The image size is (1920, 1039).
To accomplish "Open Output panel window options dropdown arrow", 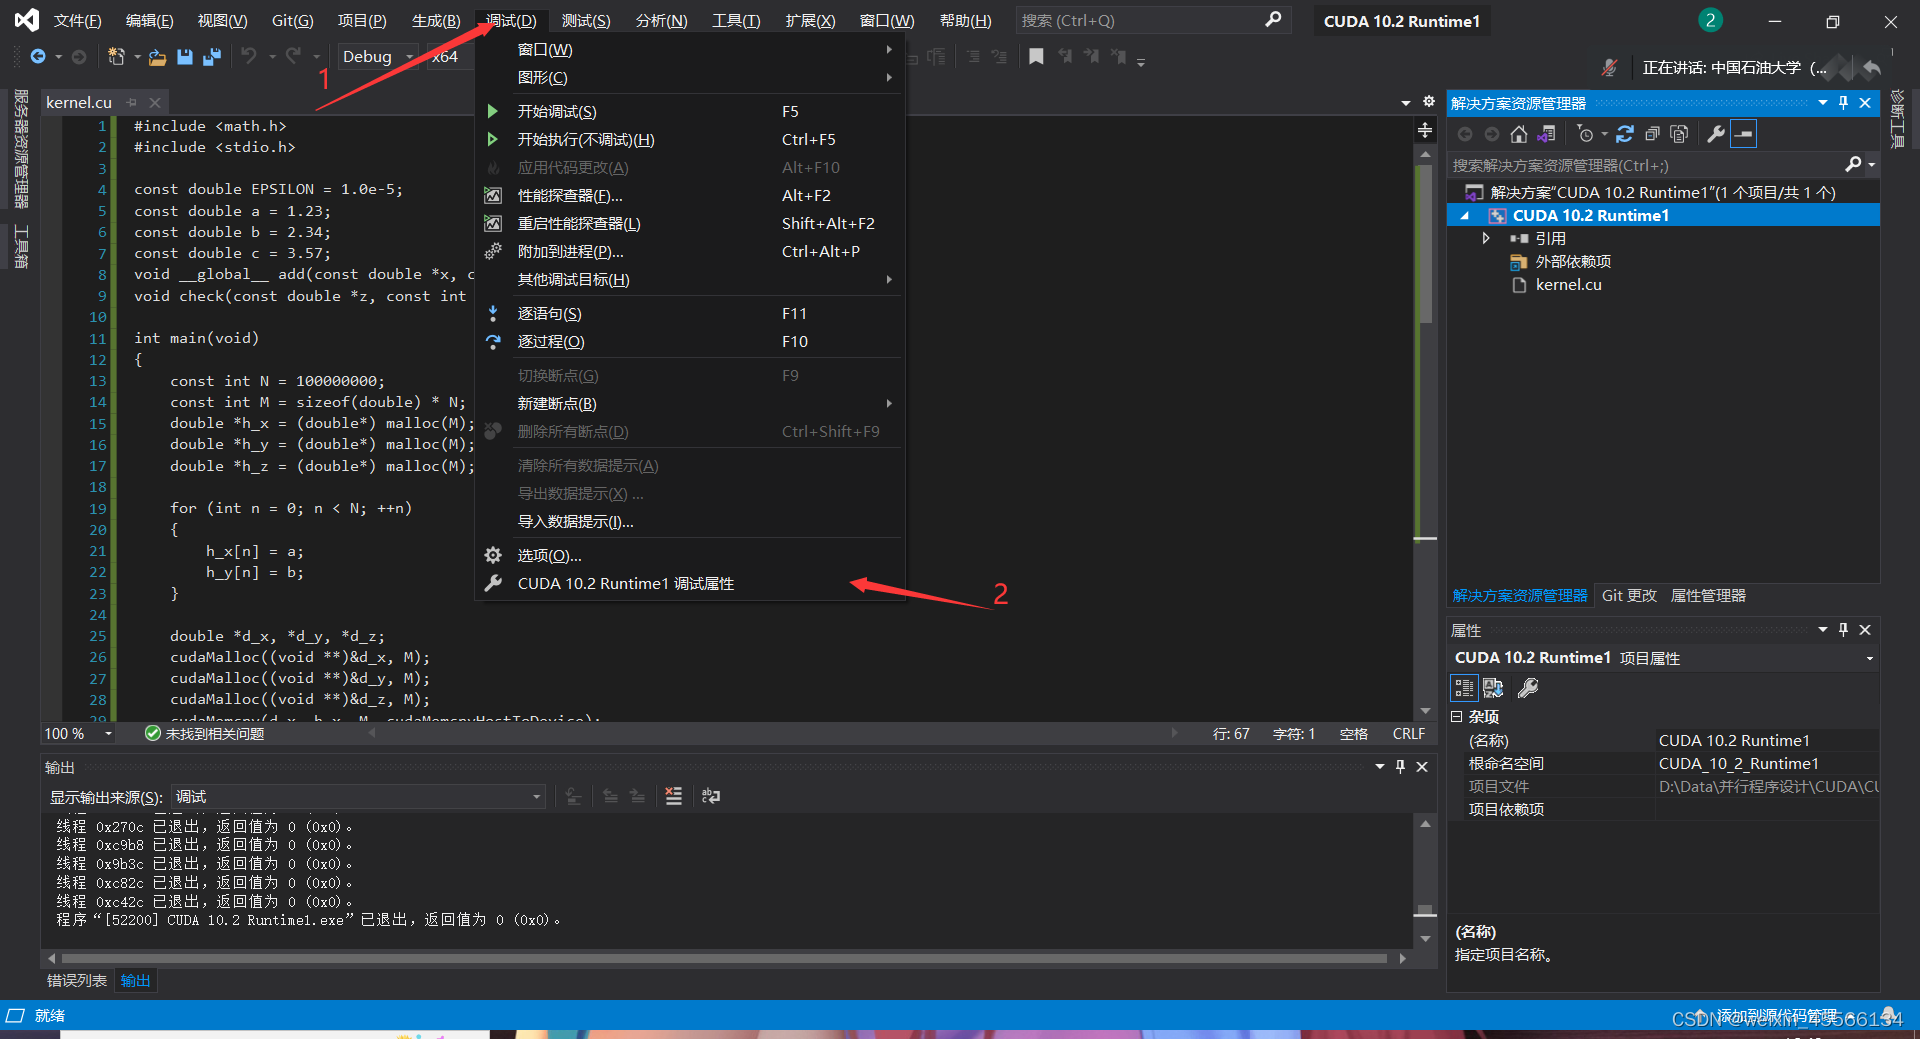I will point(1380,767).
